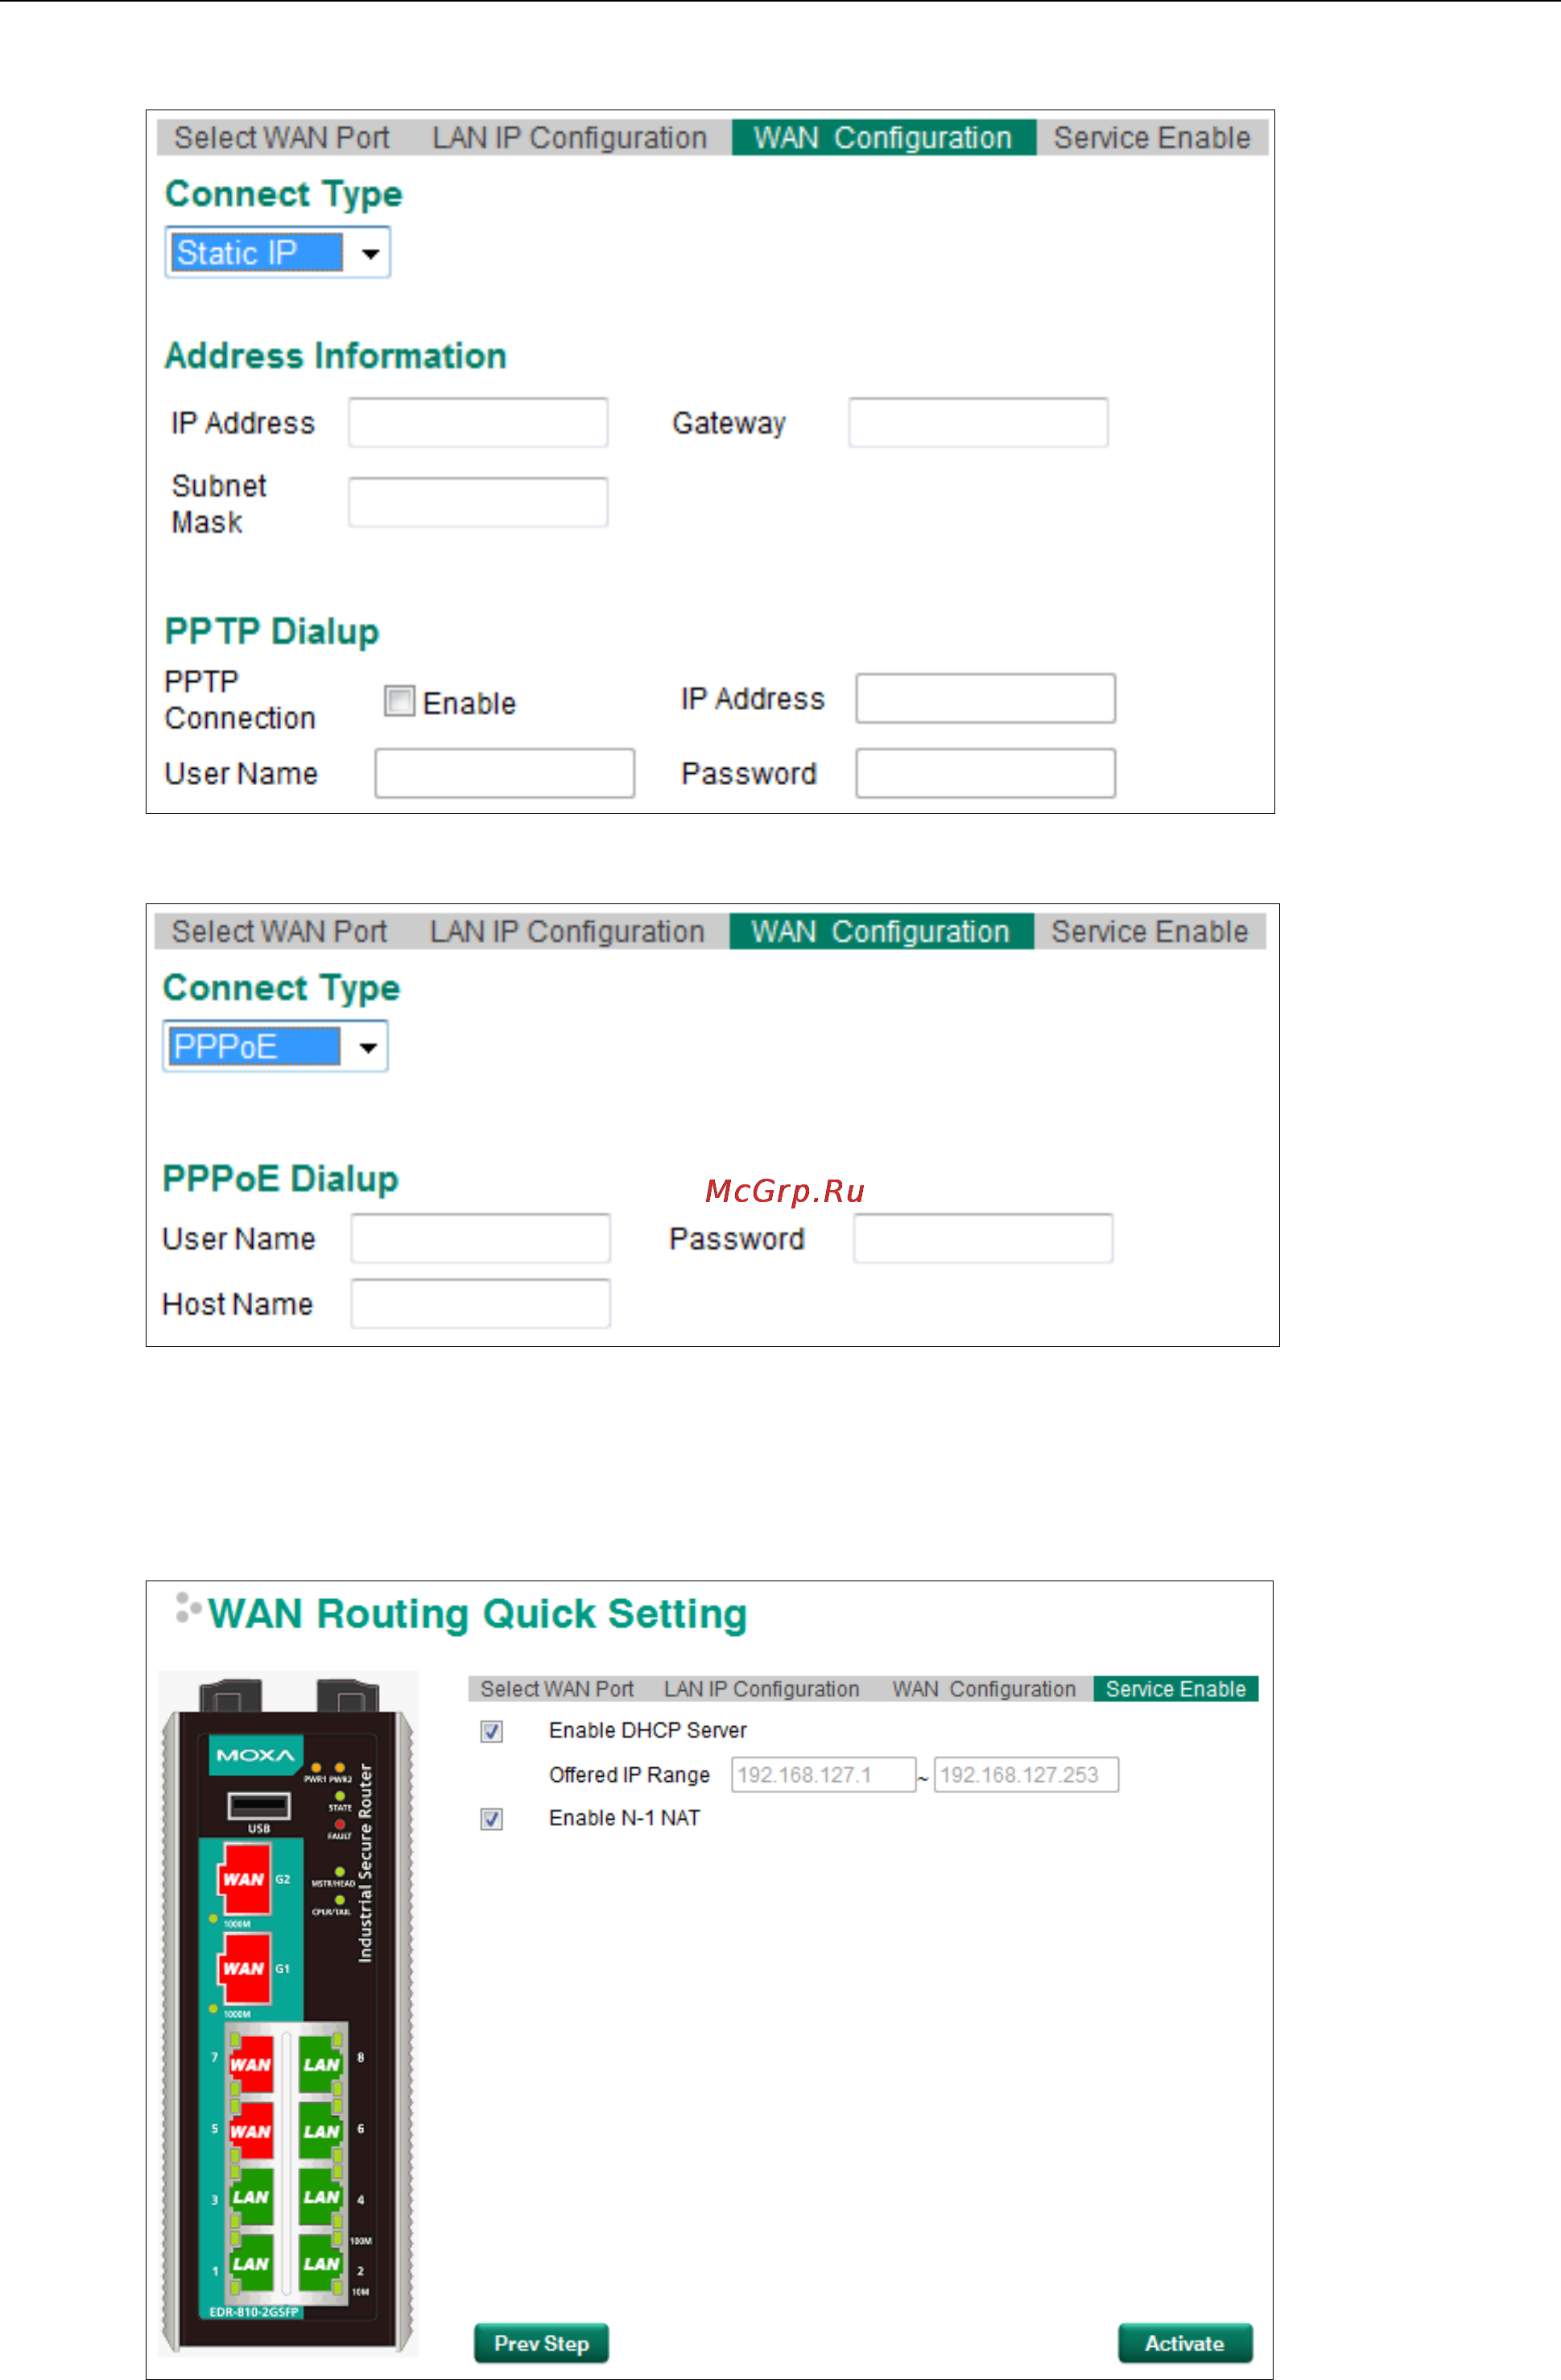Click LAN port 2 on the router
This screenshot has height=2380, width=1561.
coord(321,2264)
